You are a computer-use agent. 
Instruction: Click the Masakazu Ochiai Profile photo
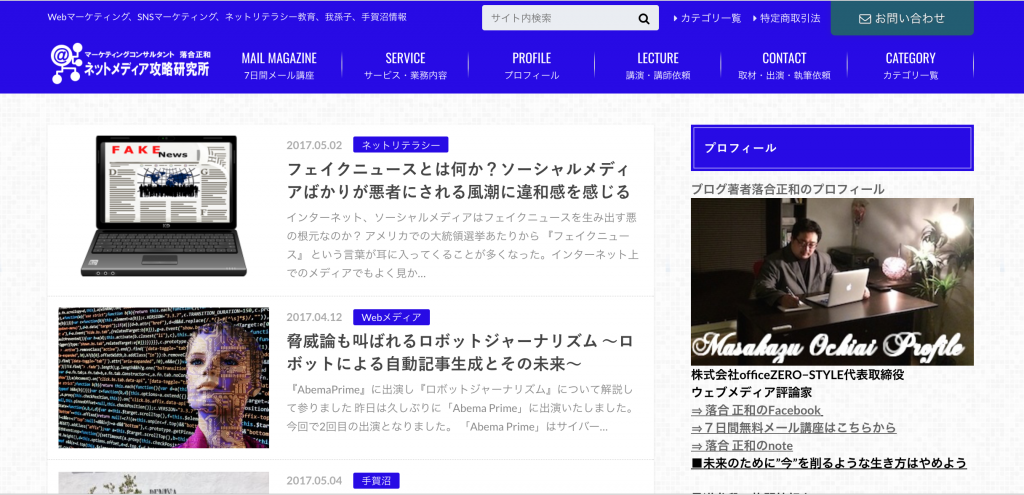click(832, 281)
